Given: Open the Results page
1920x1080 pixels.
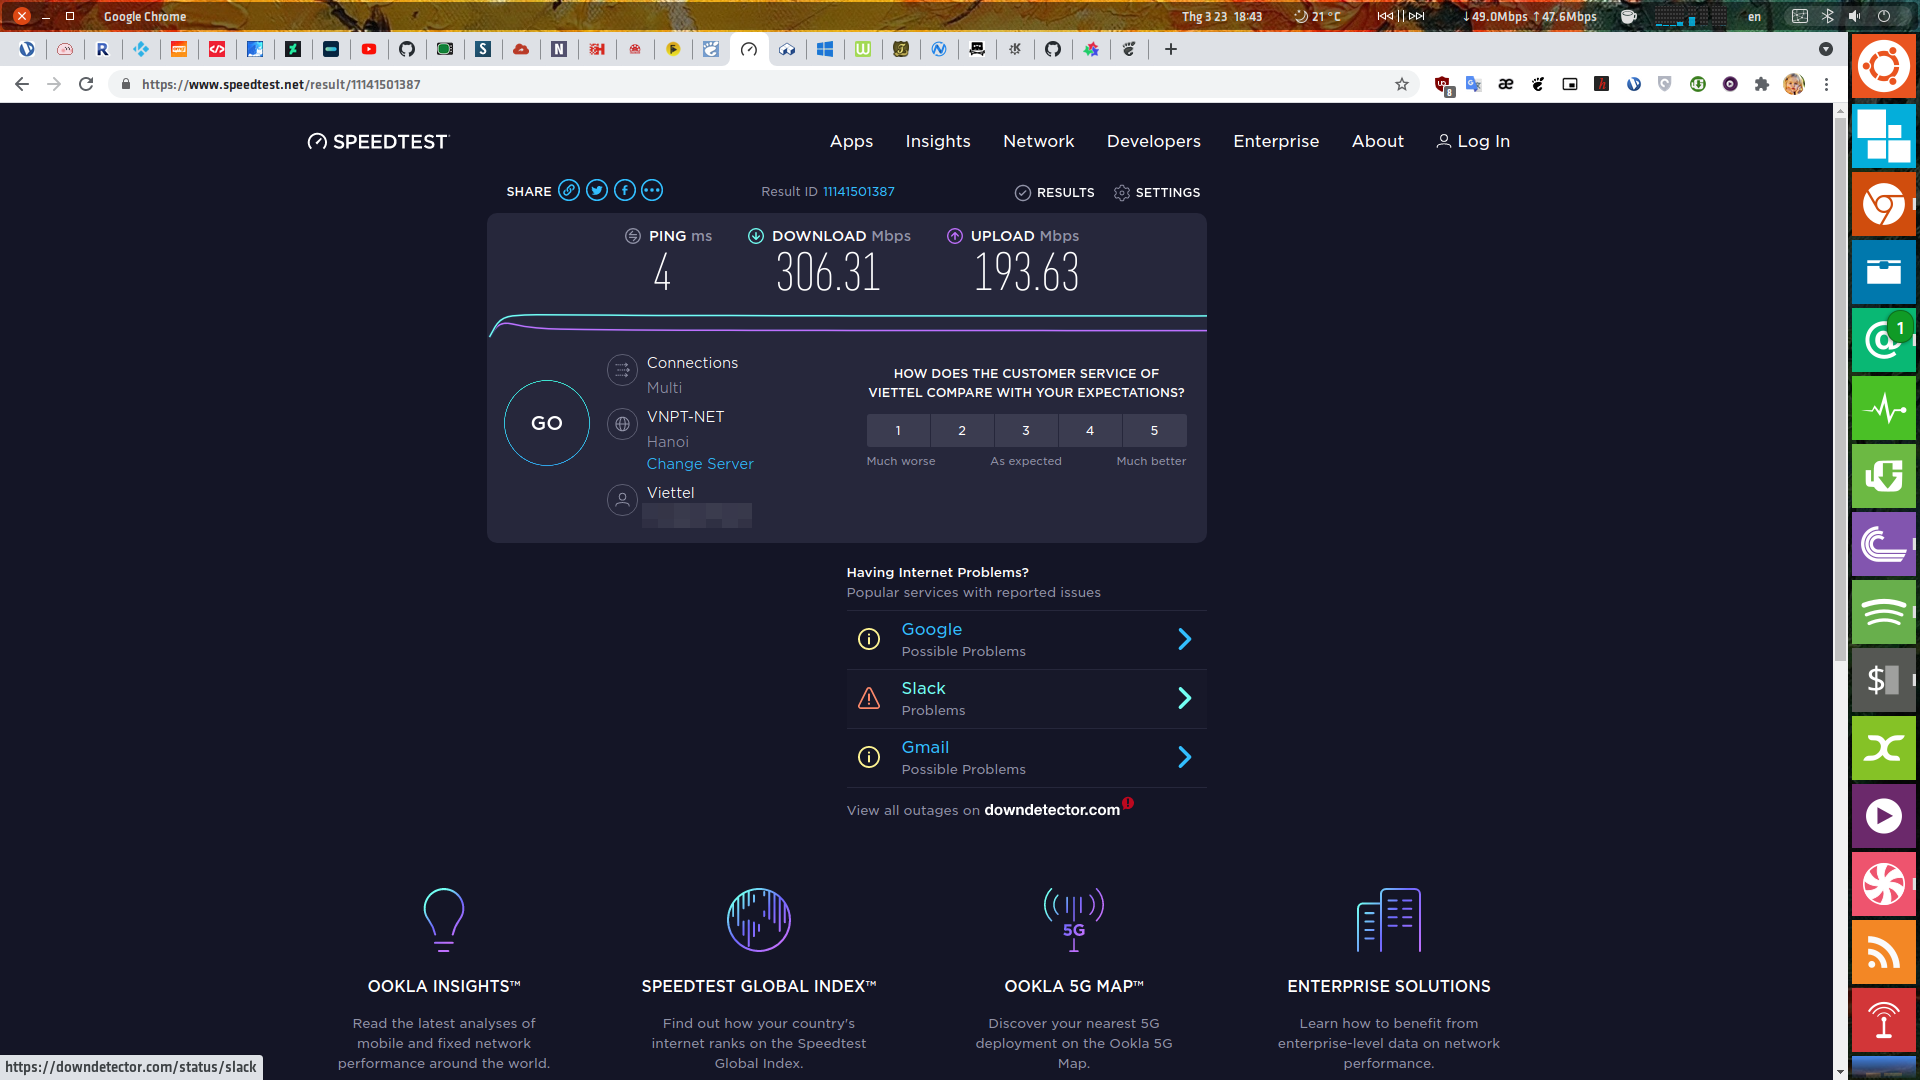Looking at the screenshot, I should (1055, 193).
